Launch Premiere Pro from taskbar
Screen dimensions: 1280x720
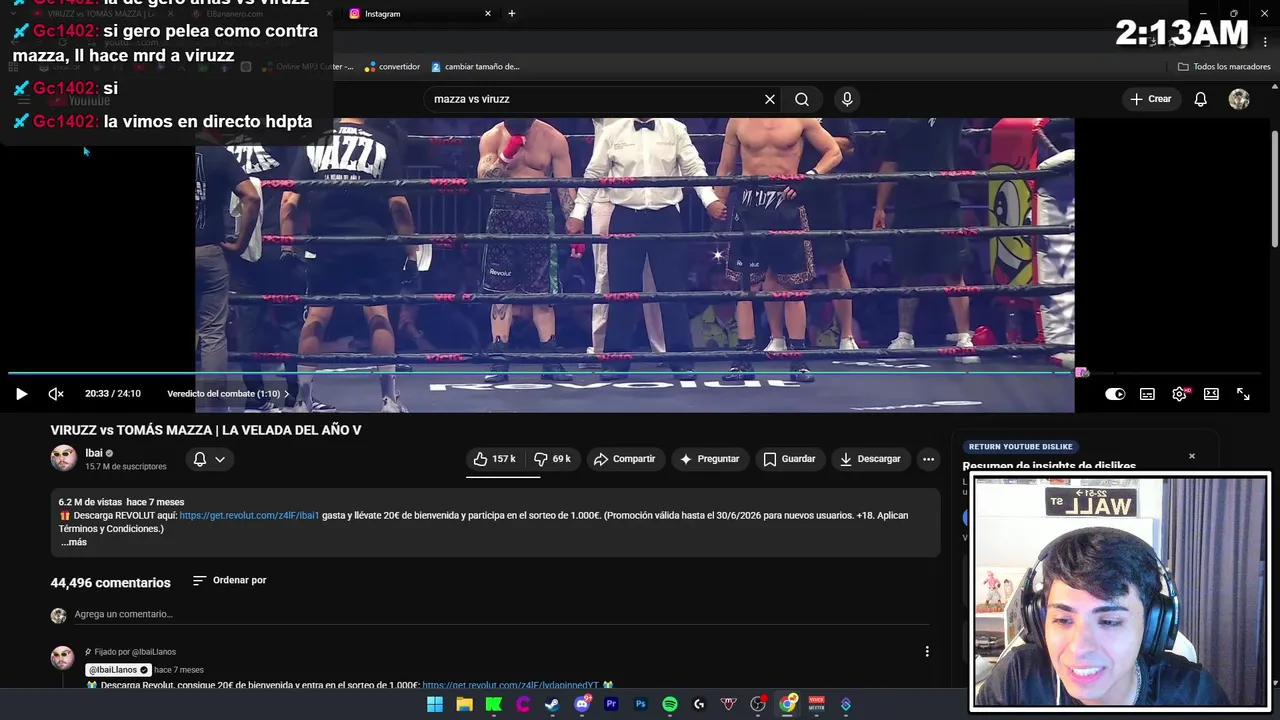(611, 704)
